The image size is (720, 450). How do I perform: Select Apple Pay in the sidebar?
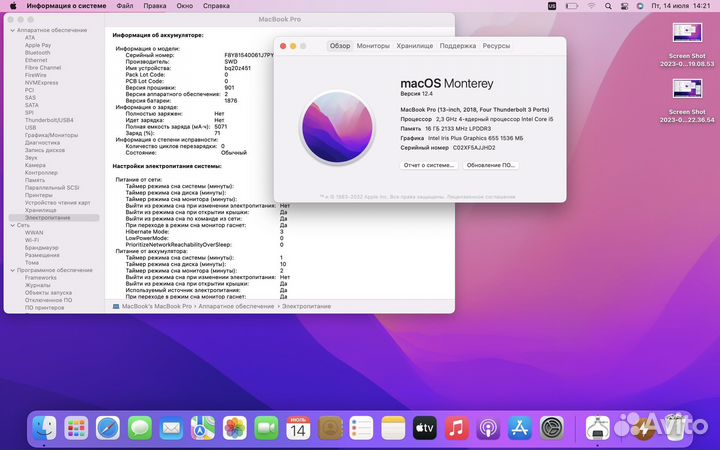[38, 45]
